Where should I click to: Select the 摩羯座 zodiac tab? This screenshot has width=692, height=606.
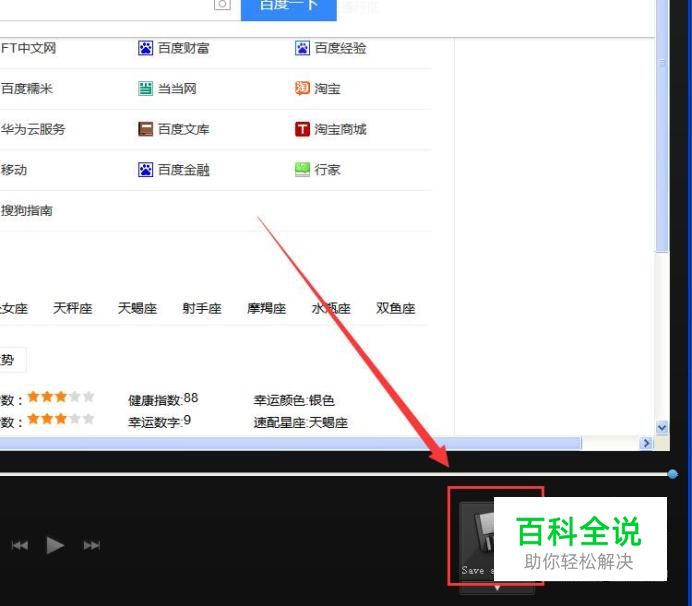(267, 308)
